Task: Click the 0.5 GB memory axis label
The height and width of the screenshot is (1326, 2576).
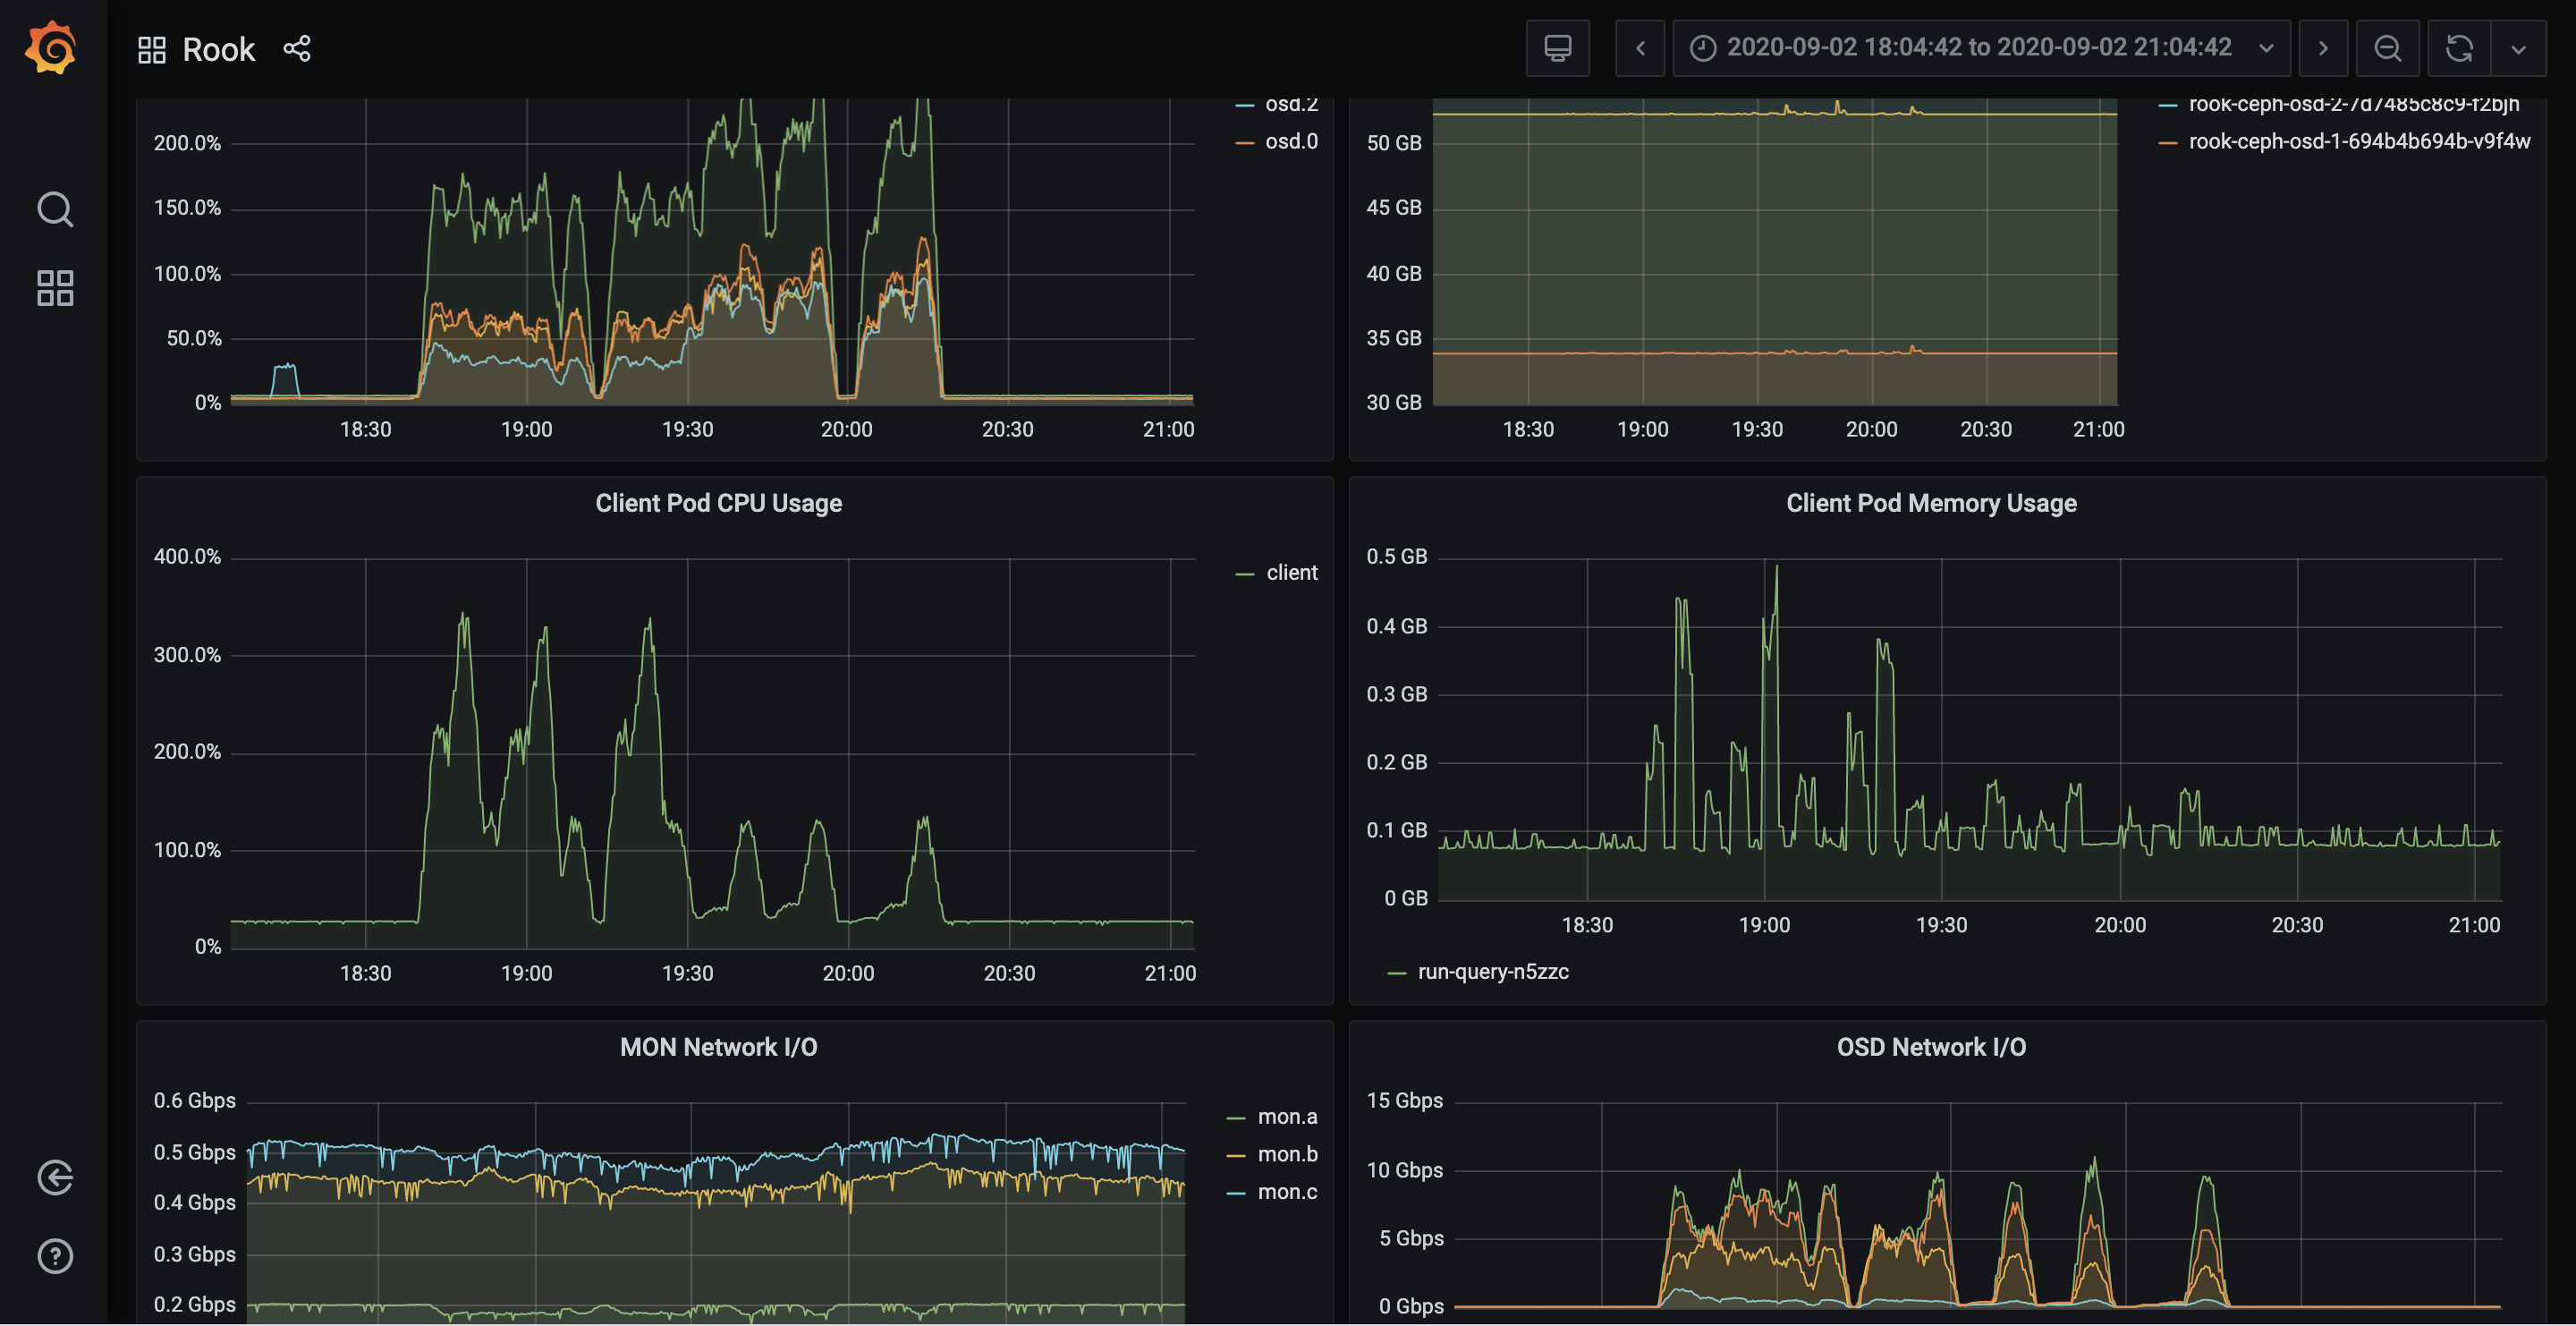Action: pyautogui.click(x=1396, y=557)
